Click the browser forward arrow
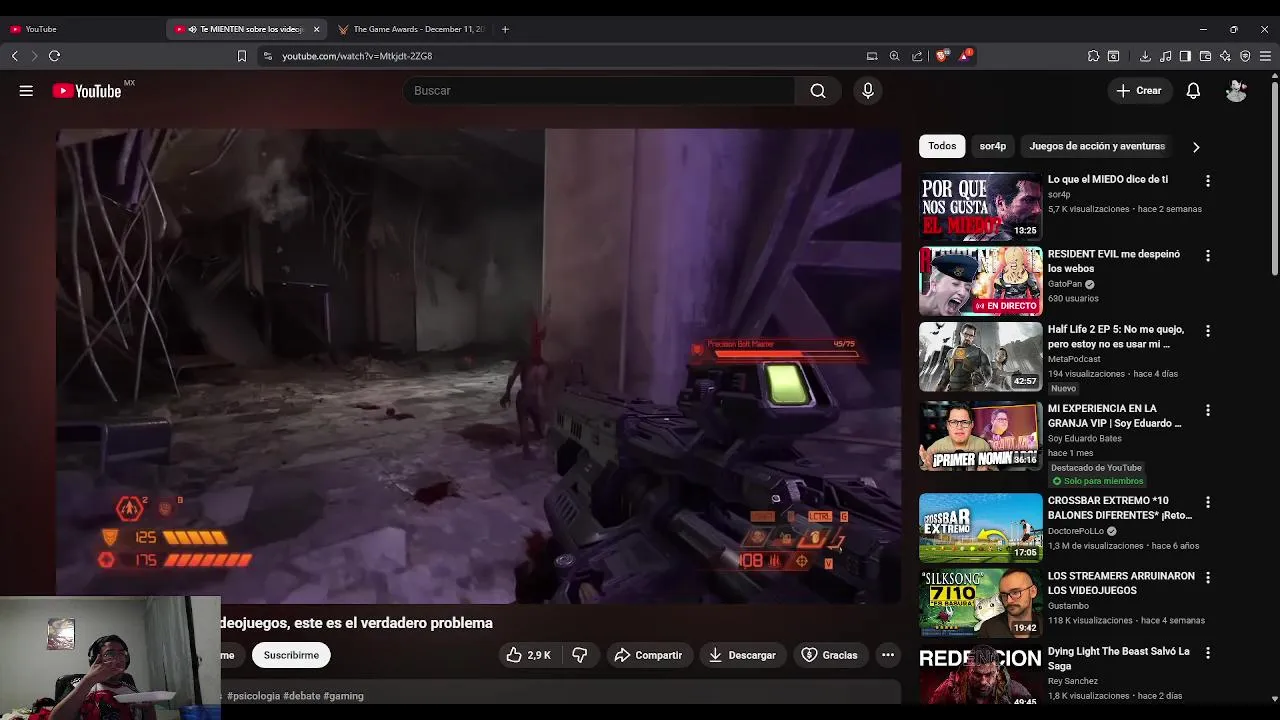This screenshot has width=1280, height=720. coord(34,56)
